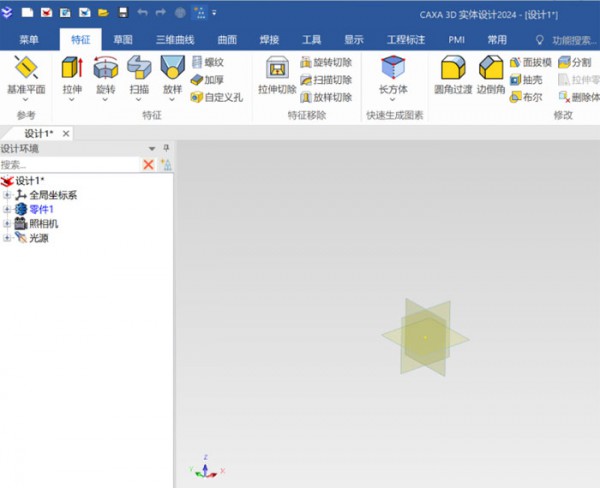Click the 布尔 boolean tool
This screenshot has width=600, height=488.
[x=526, y=97]
